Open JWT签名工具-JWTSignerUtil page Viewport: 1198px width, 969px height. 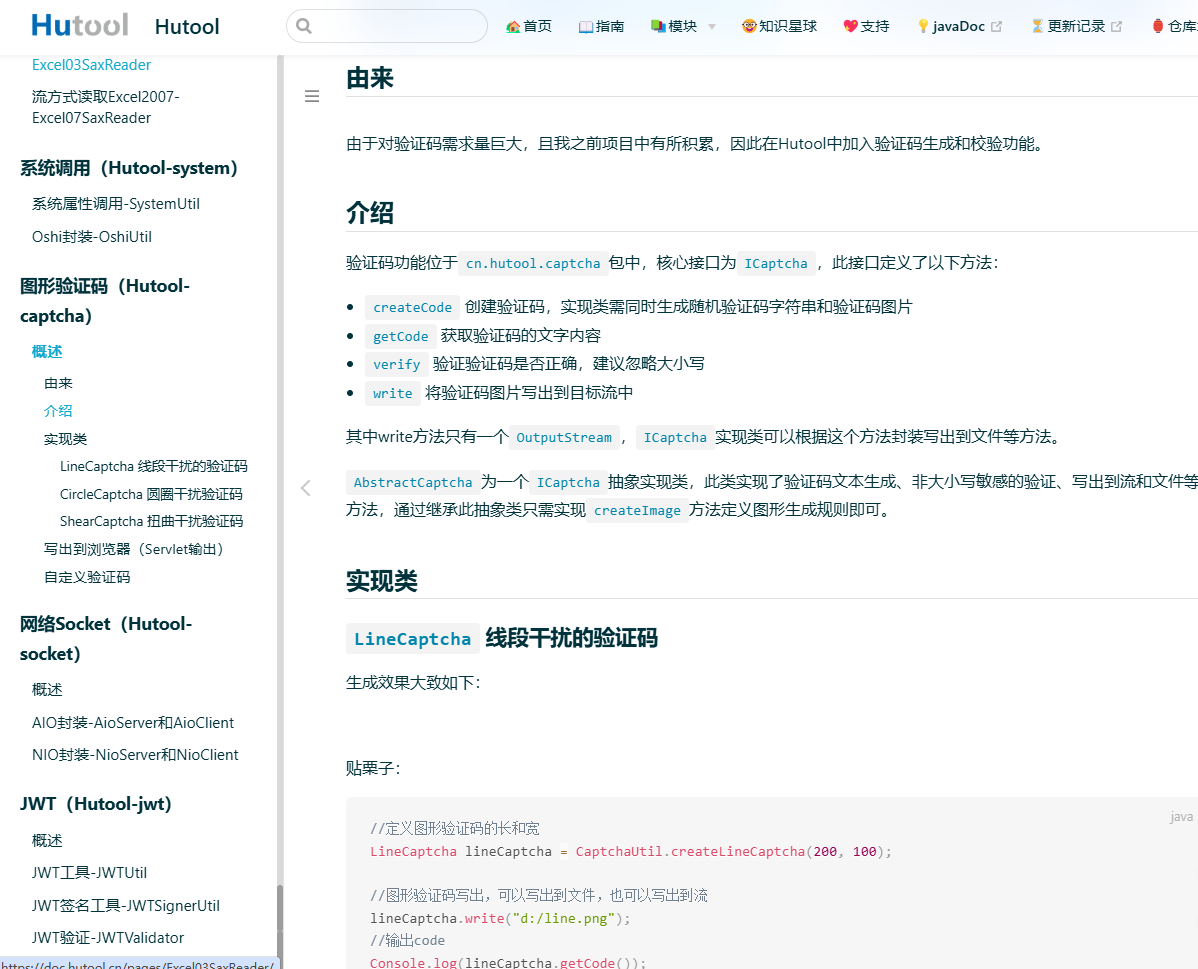[x=125, y=906]
